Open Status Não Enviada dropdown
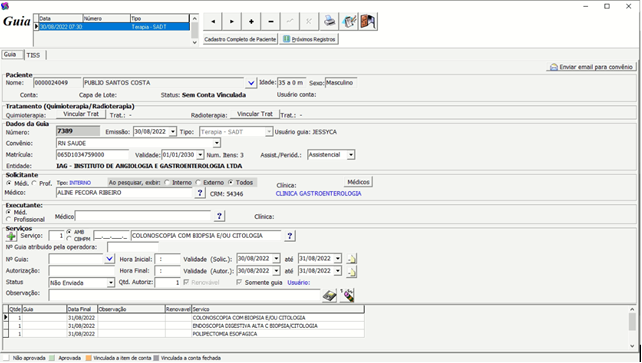This screenshot has height=363, width=642. coord(111,283)
